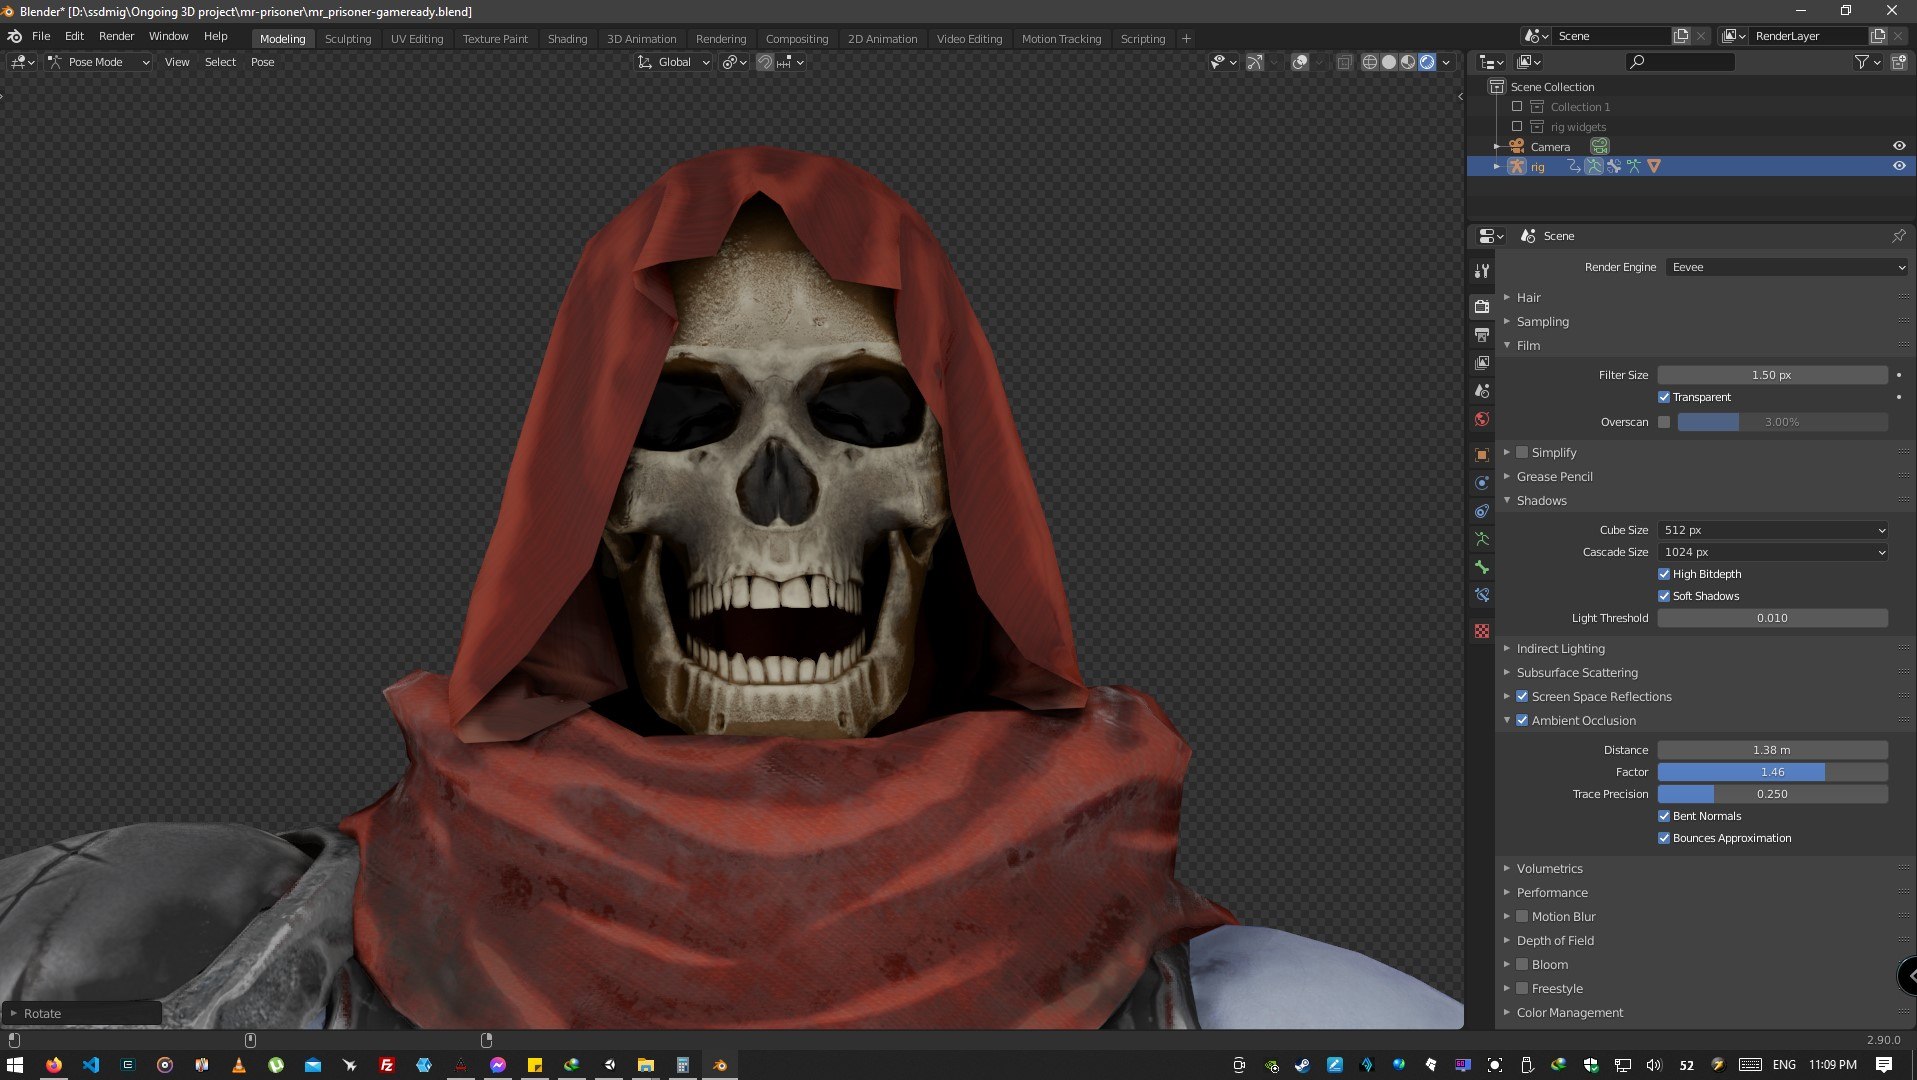The height and width of the screenshot is (1080, 1917).
Task: Open the Cube Size dropdown
Action: 1773,530
